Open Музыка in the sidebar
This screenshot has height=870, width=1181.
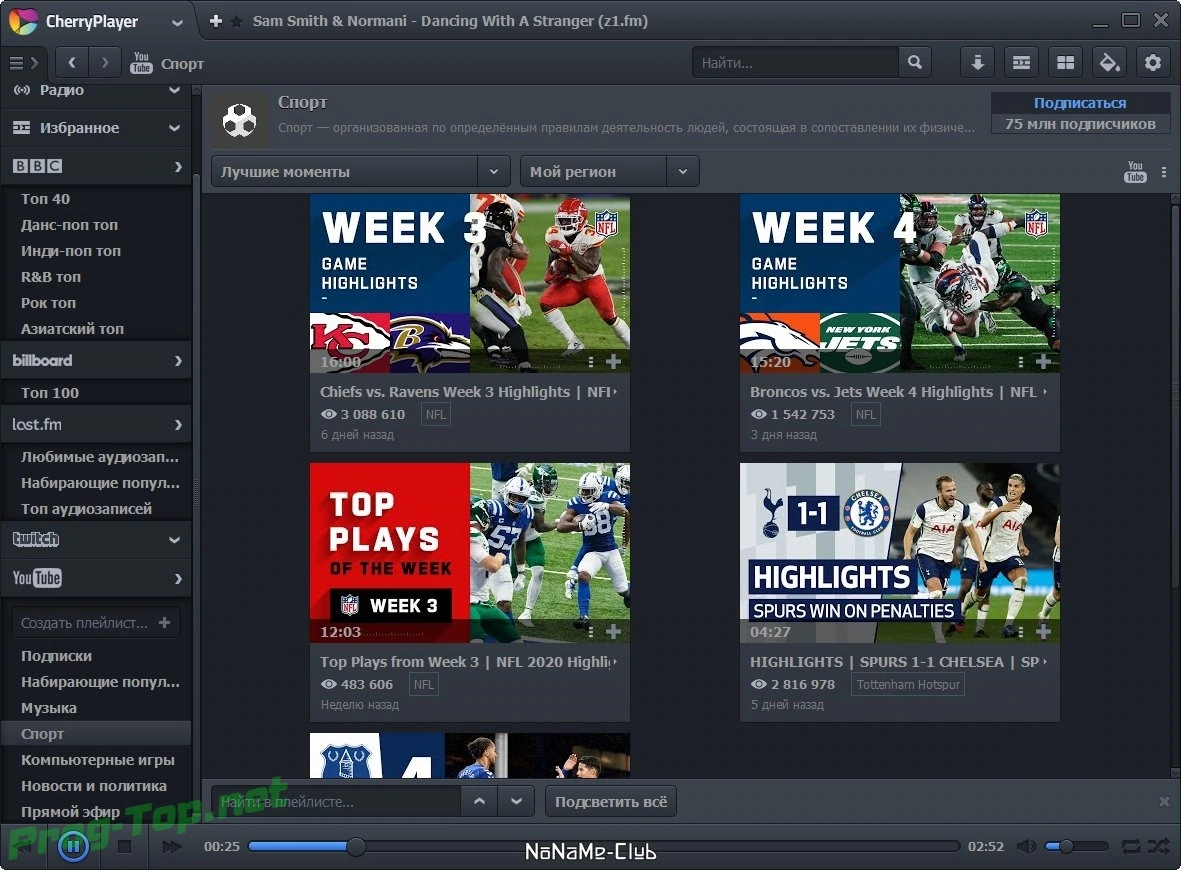coord(49,708)
